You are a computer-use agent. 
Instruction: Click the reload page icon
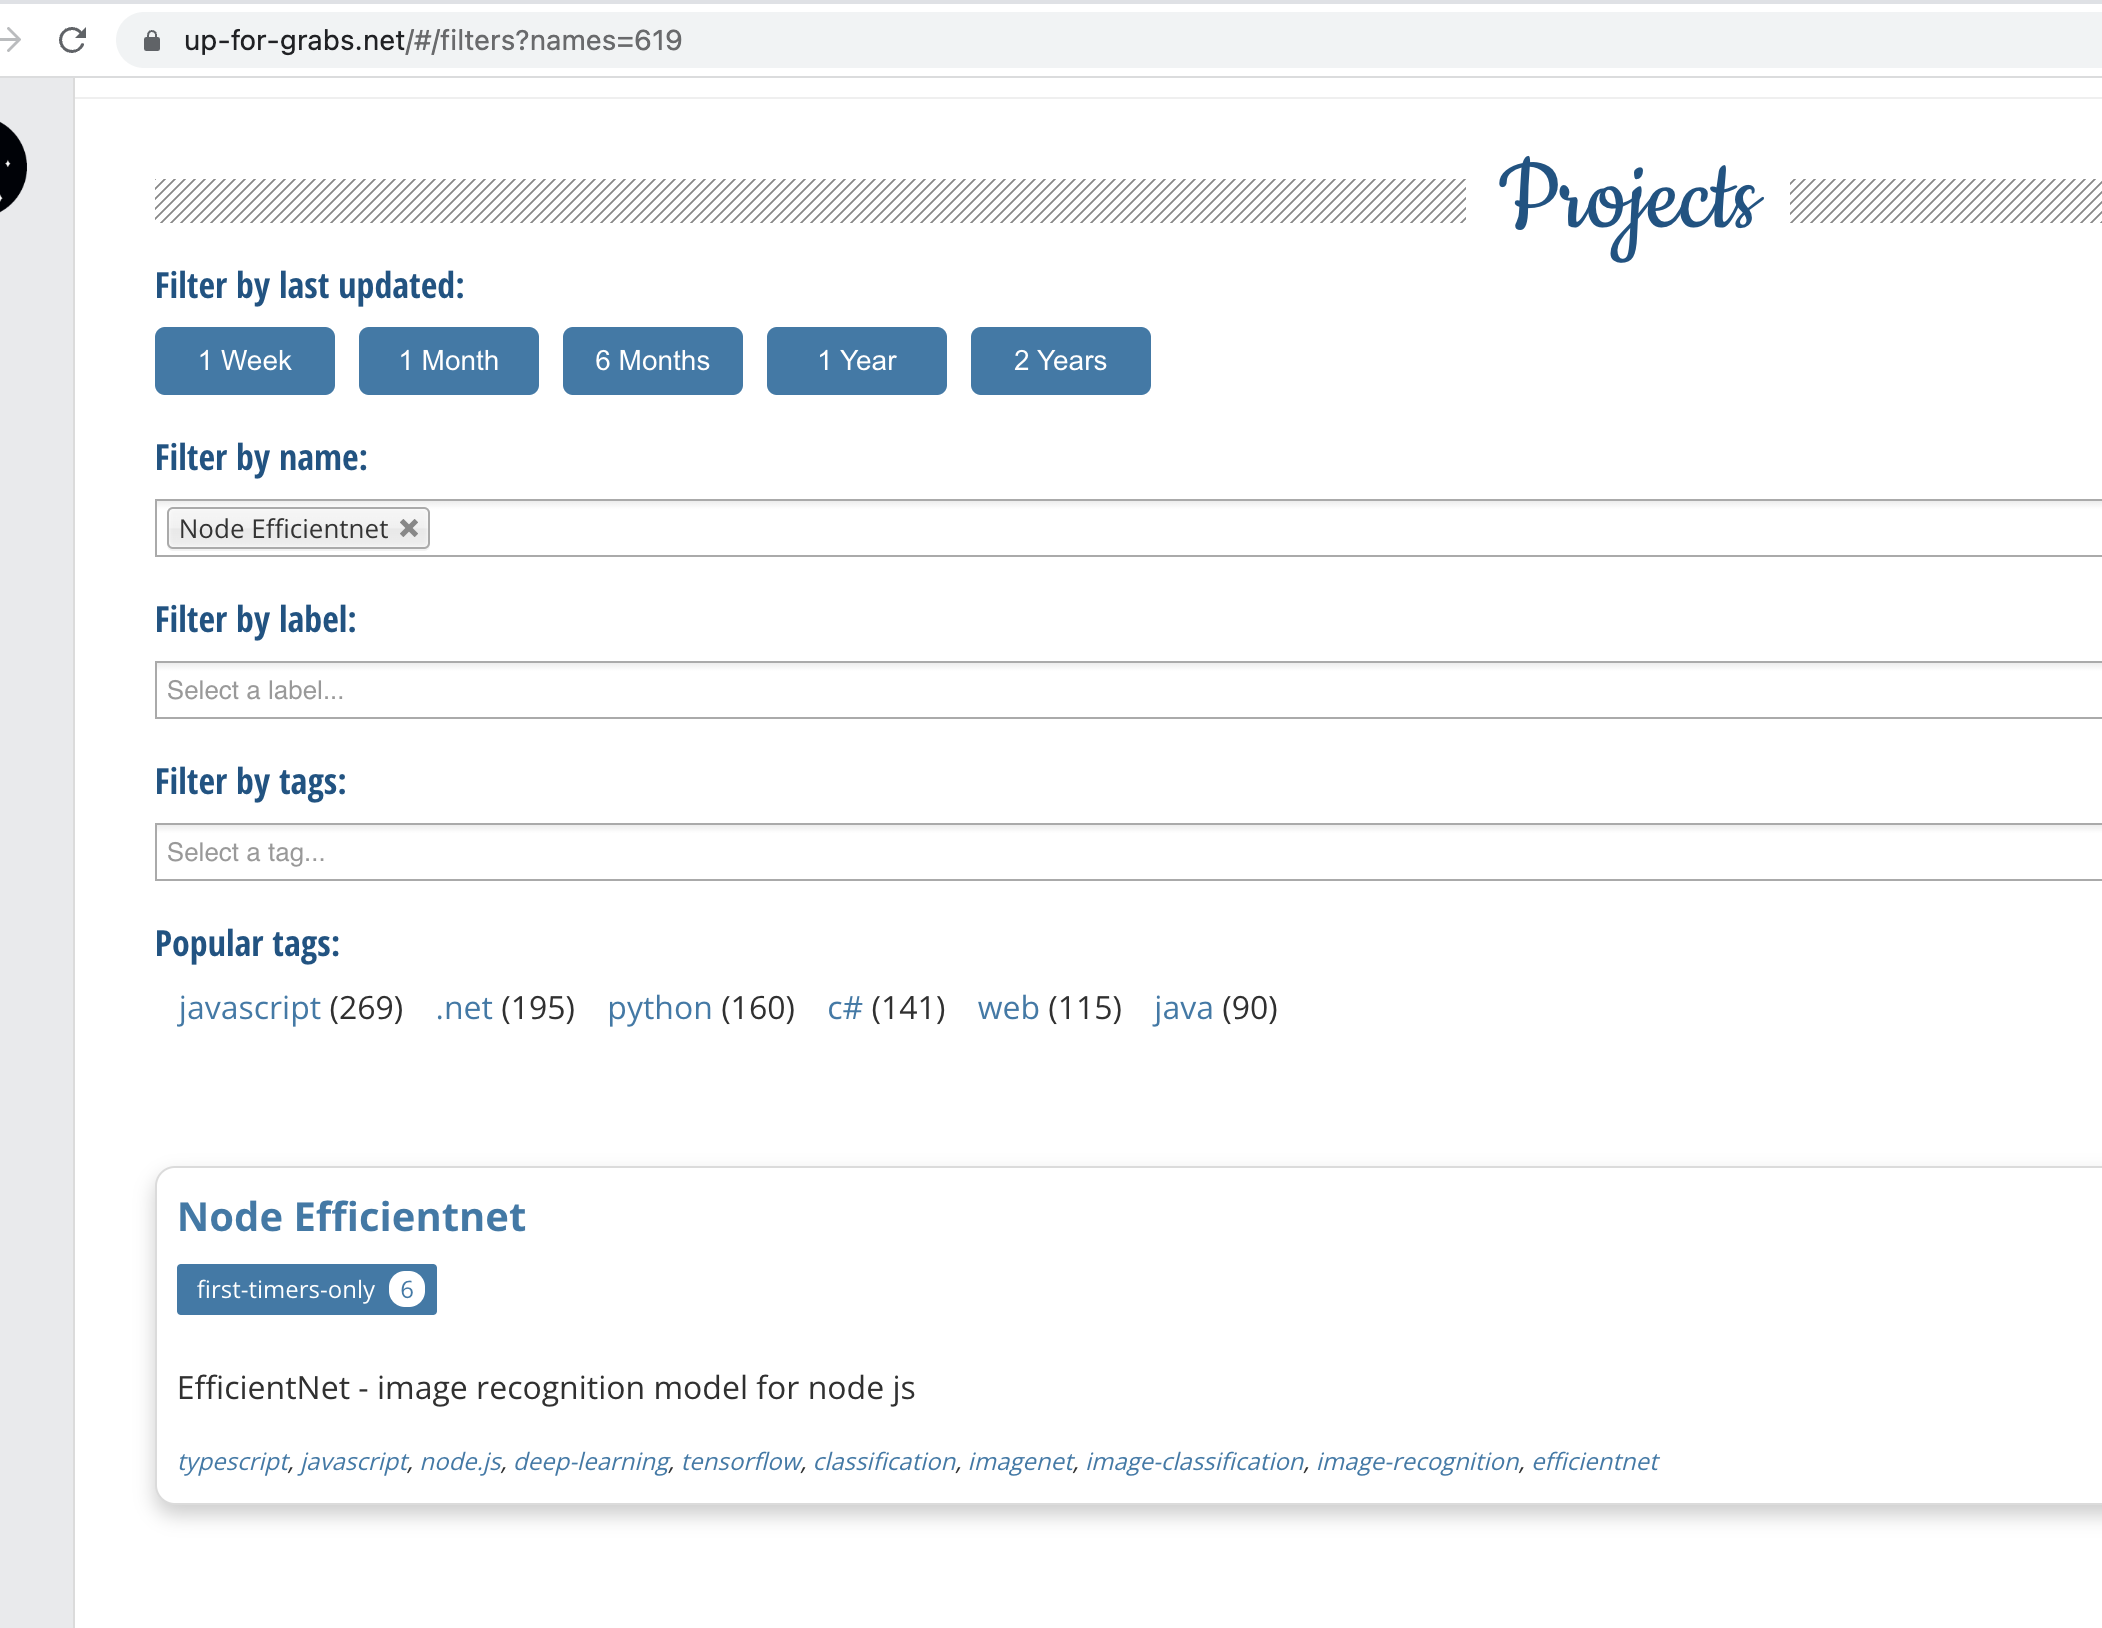tap(70, 41)
